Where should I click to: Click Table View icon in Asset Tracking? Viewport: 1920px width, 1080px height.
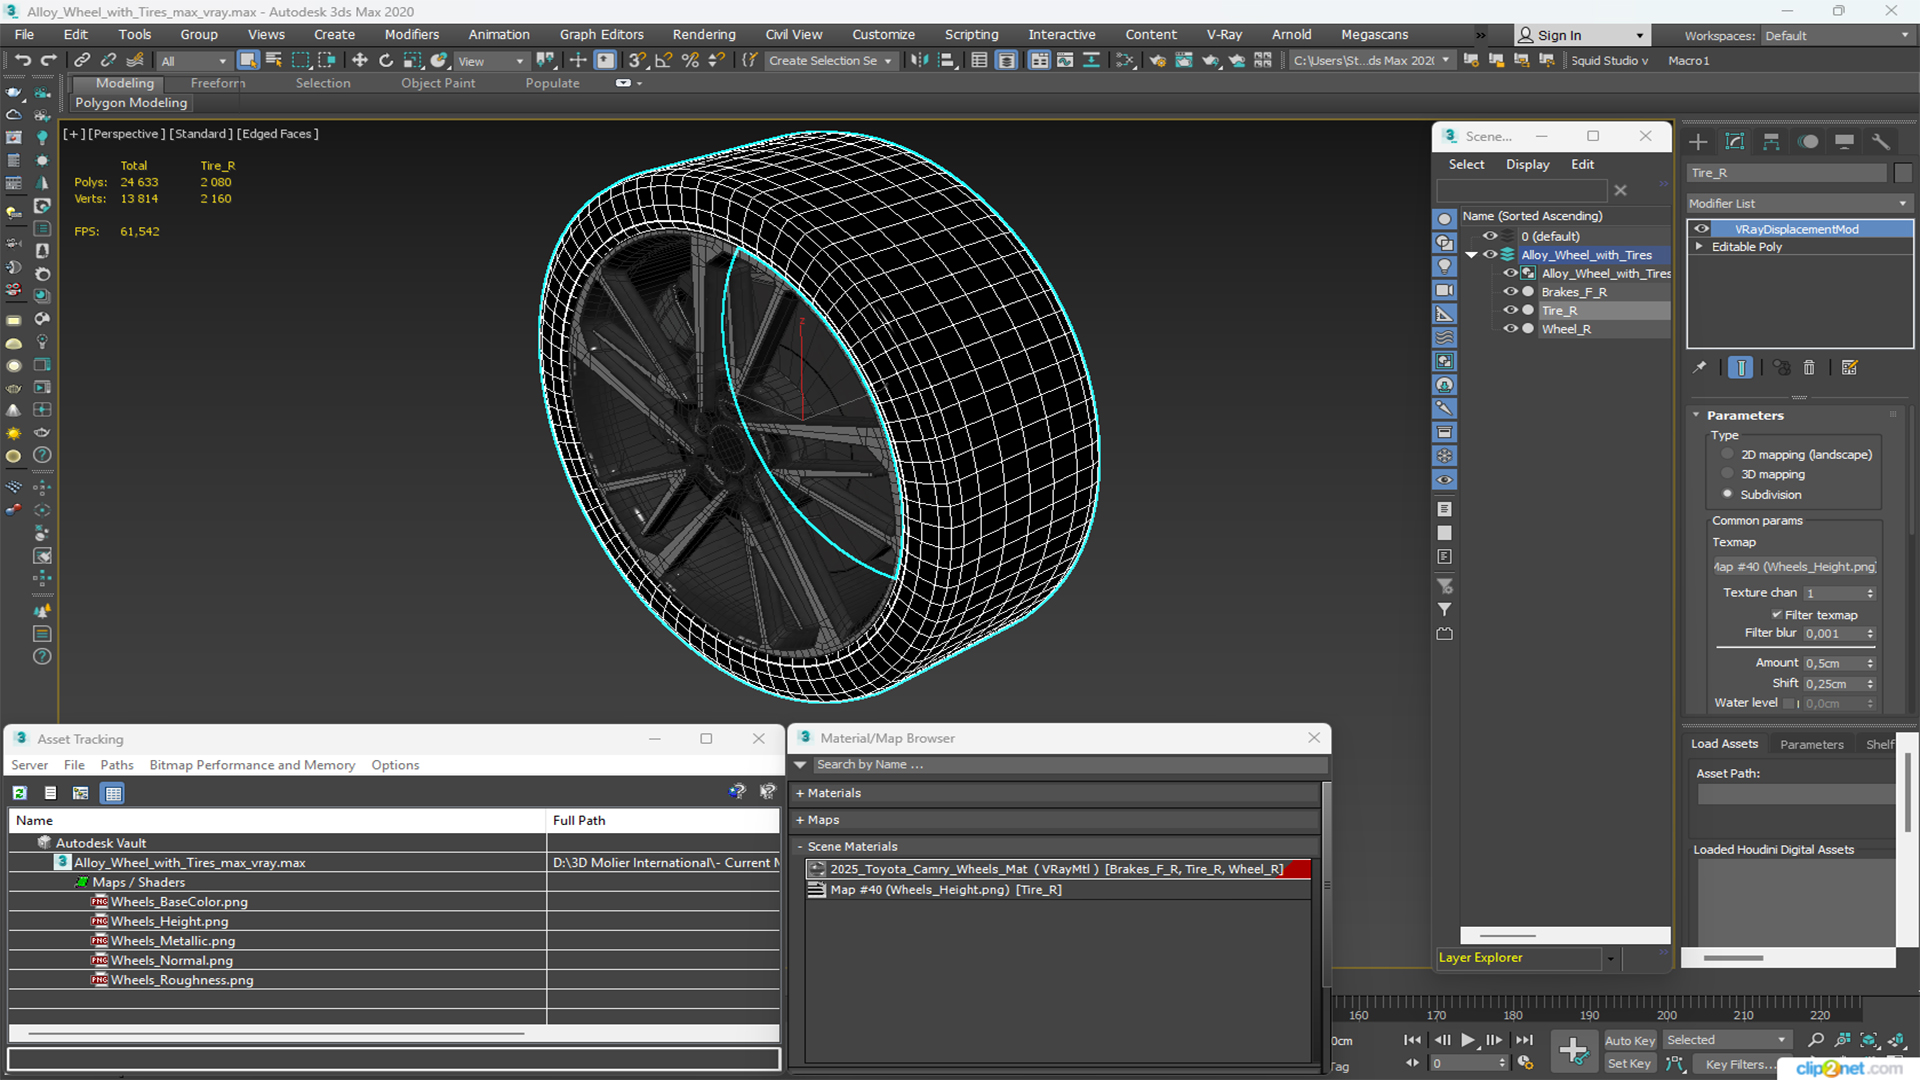click(113, 793)
